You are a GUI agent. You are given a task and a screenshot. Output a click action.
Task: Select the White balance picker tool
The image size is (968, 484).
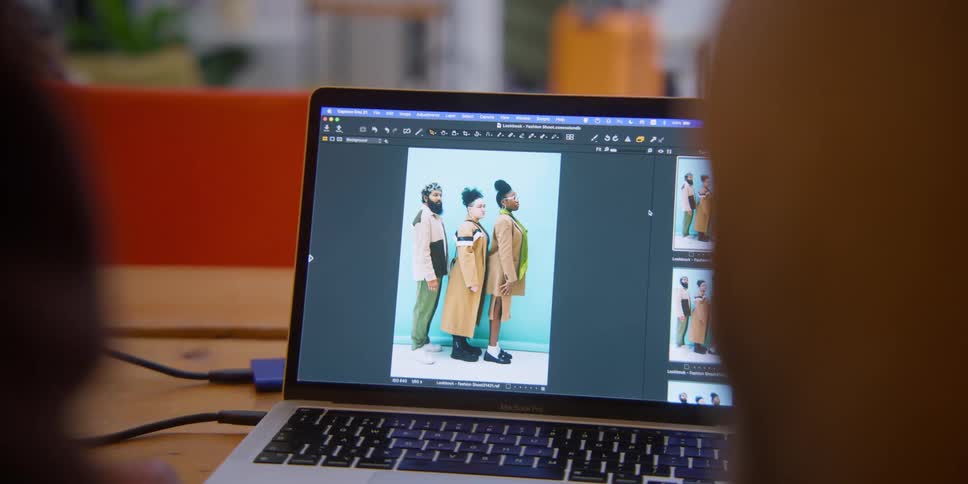543,136
